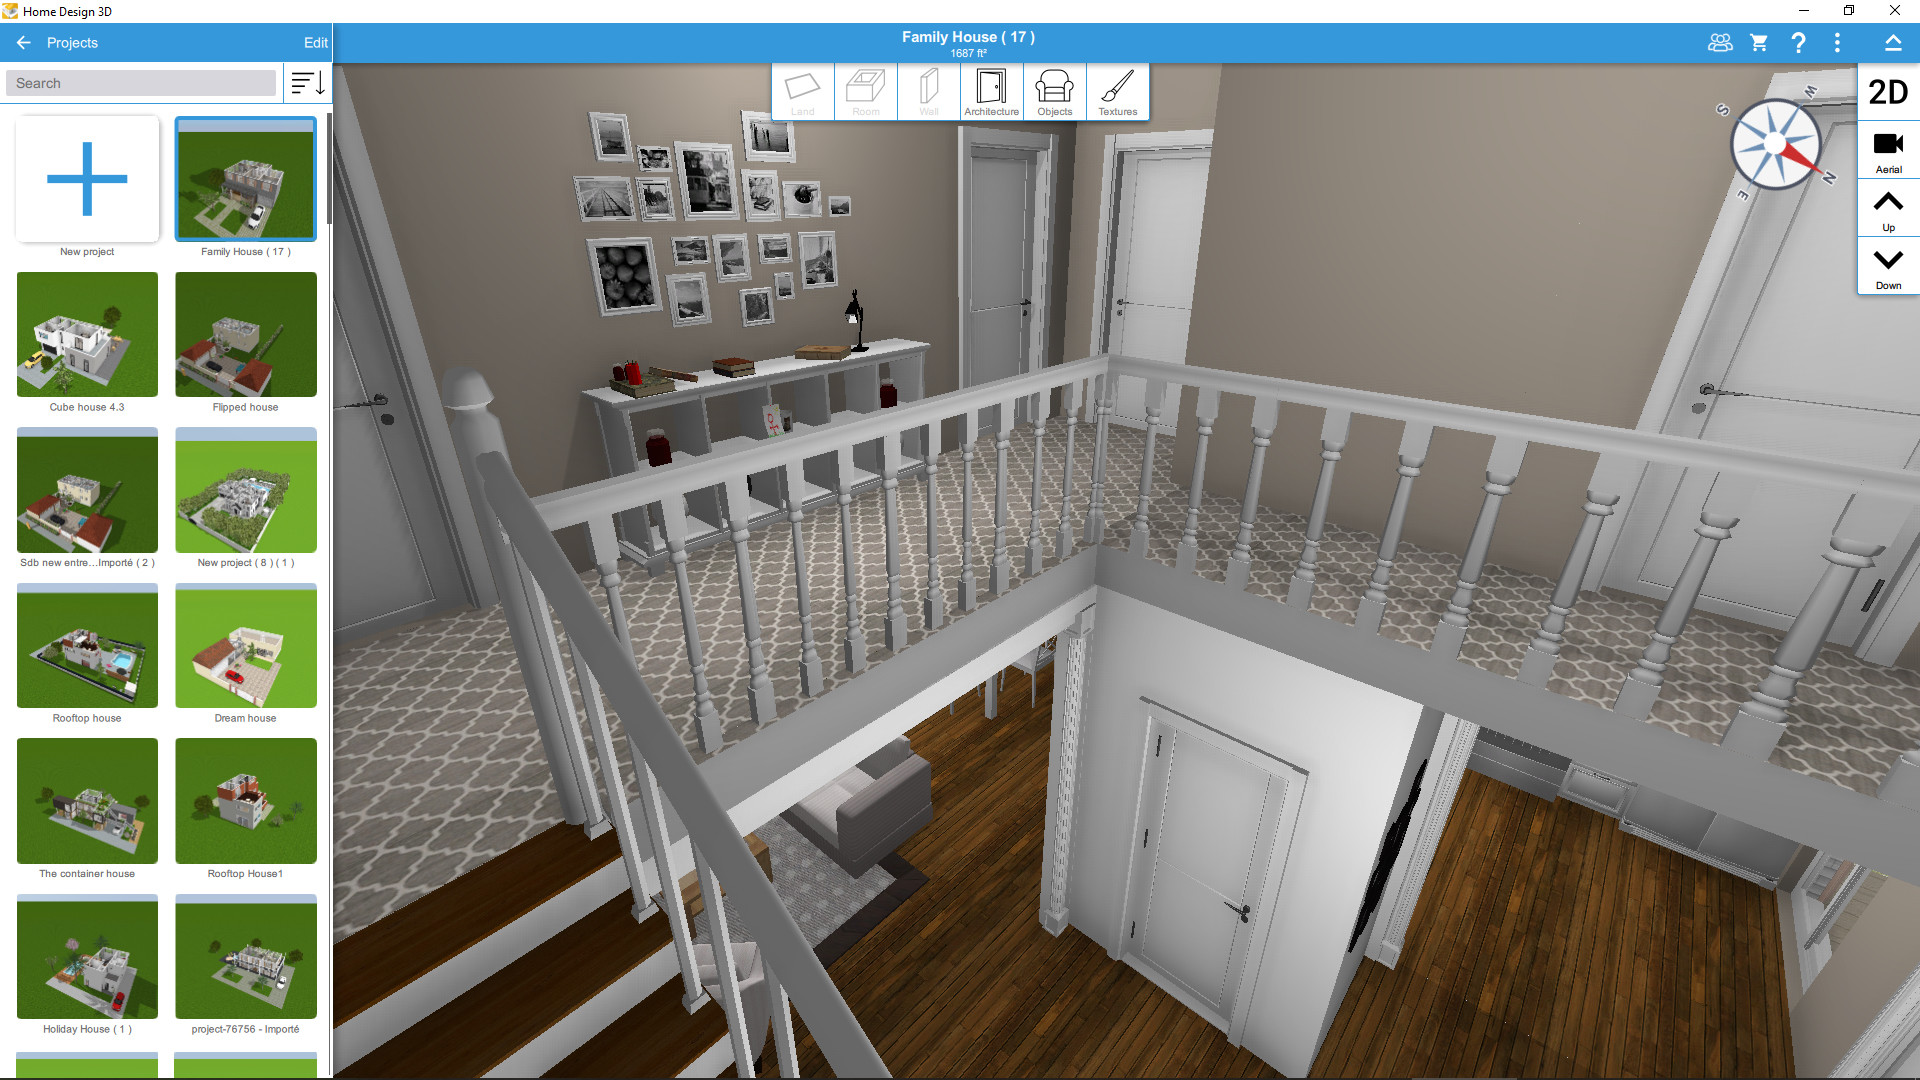Switch to 2D view mode

click(x=1888, y=94)
